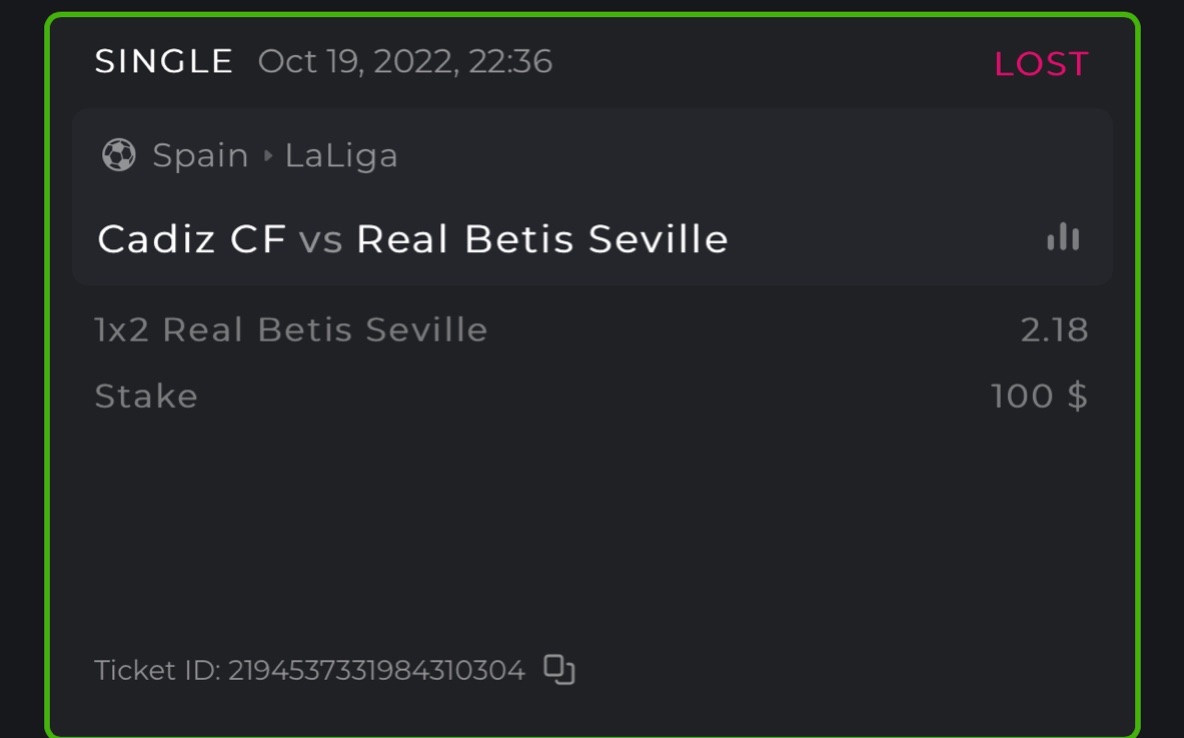The width and height of the screenshot is (1184, 738).
Task: Select the Cadiz CF team name
Action: coord(192,239)
